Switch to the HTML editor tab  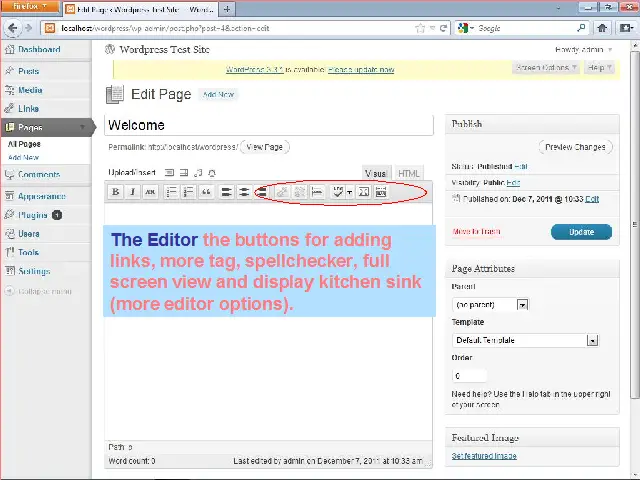[x=409, y=173]
